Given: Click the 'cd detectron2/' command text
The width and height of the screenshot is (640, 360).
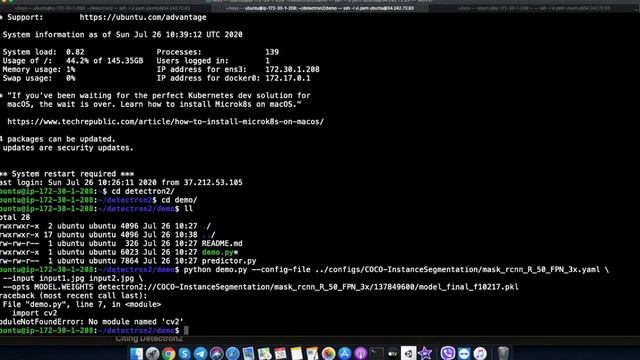Looking at the screenshot, I should 143,191.
